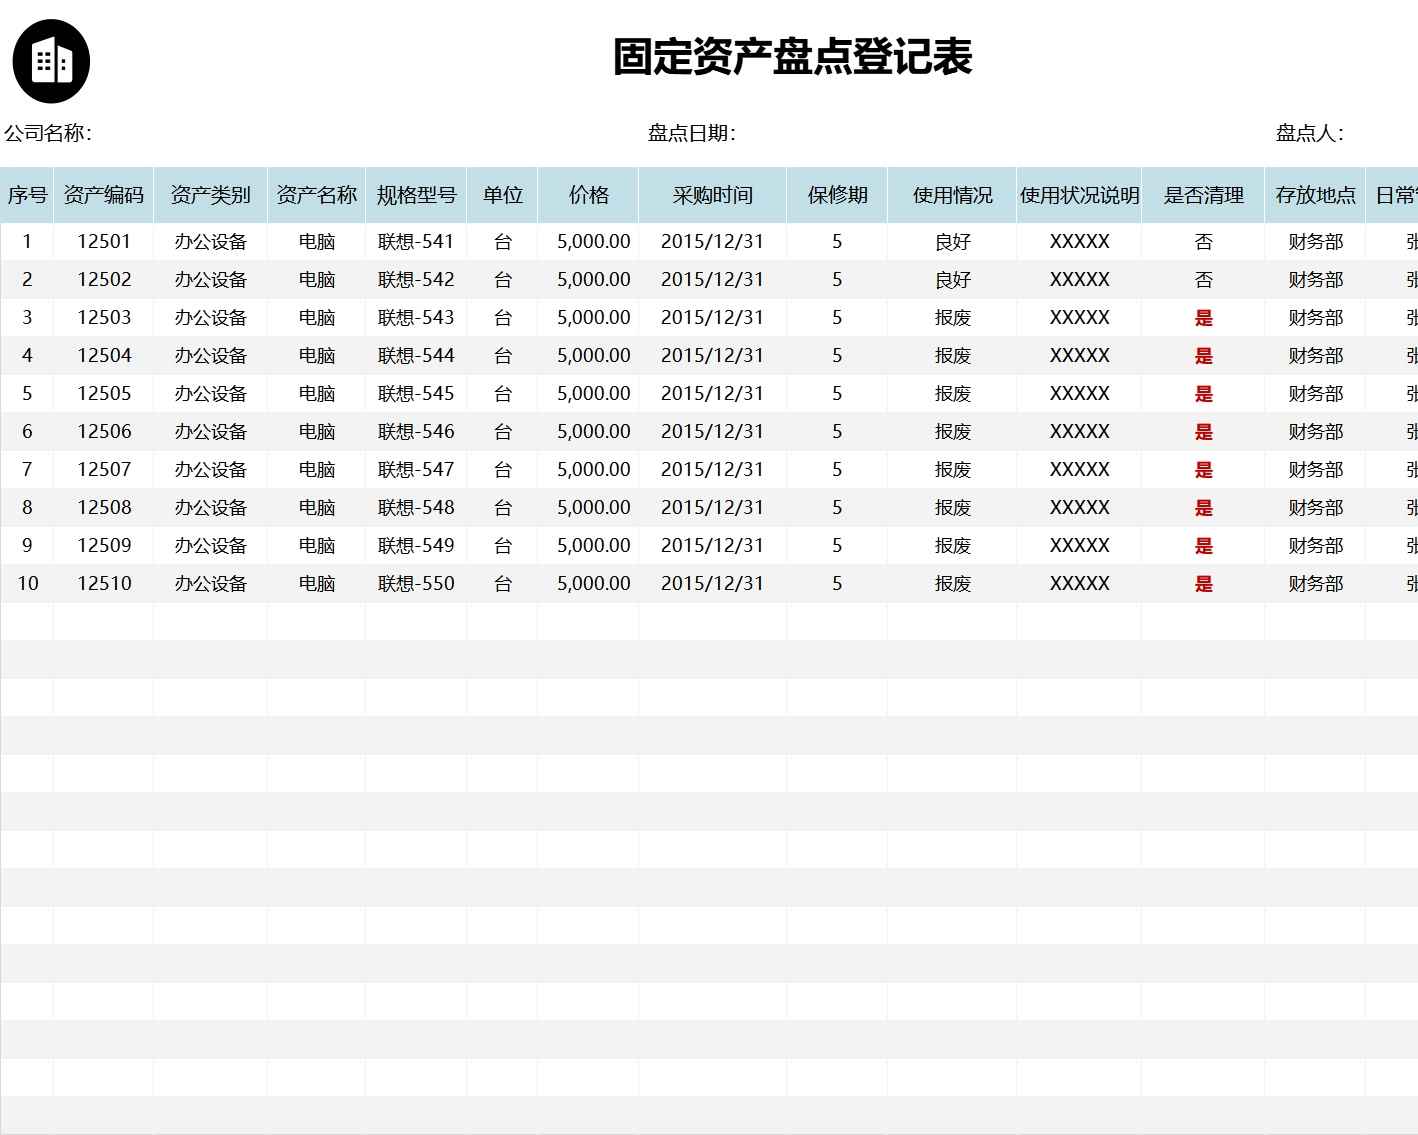Select asset code 12501 in row 1
Image resolution: width=1418 pixels, height=1135 pixels.
103,240
